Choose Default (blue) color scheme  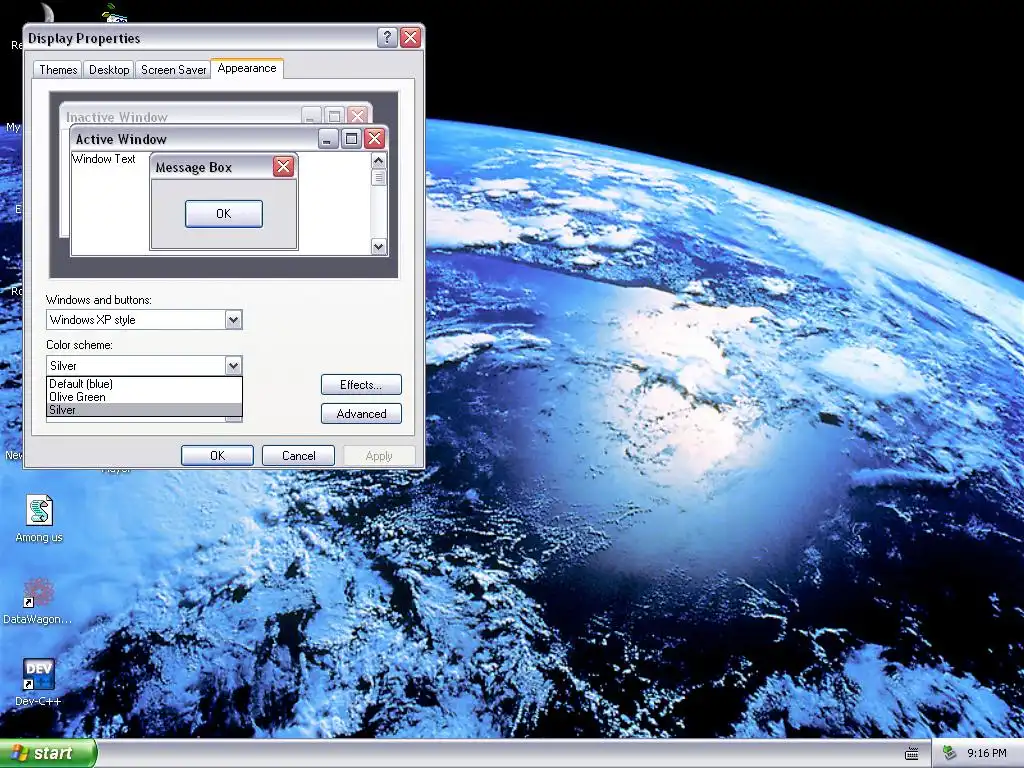[144, 384]
